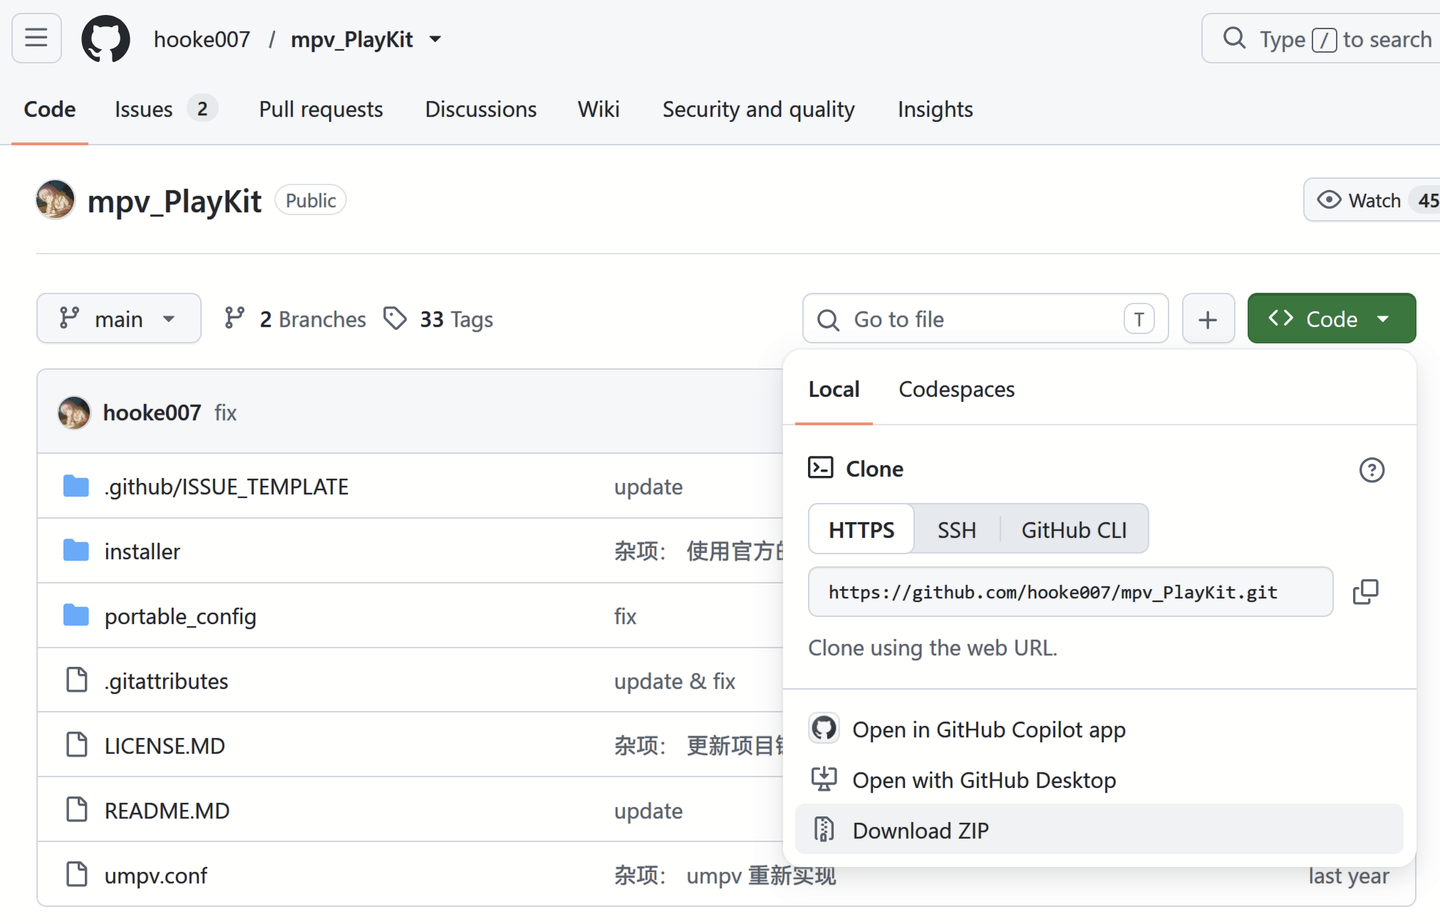1440x924 pixels.
Task: Click the file icon for LICENSE.MD
Action: click(77, 745)
